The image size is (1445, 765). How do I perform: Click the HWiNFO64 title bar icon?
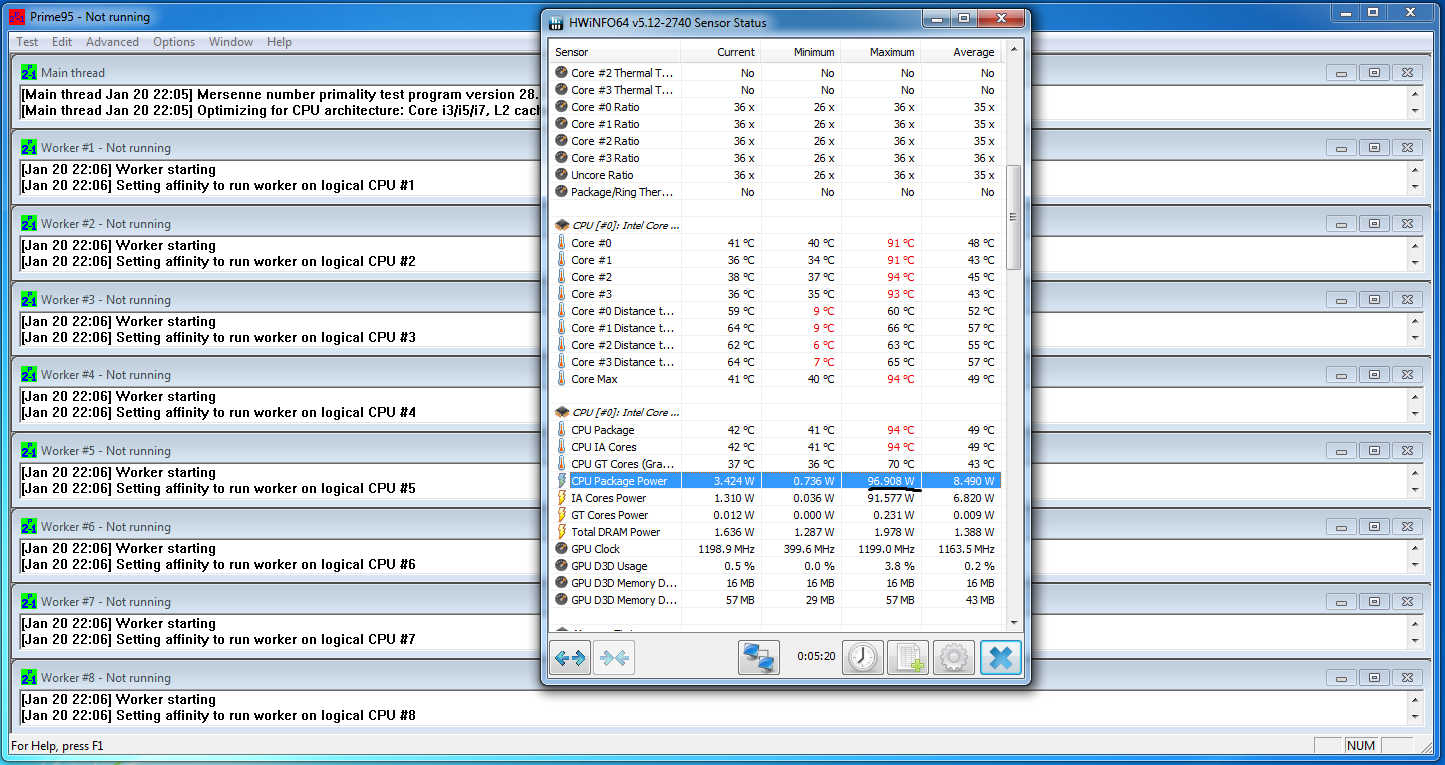pos(558,22)
